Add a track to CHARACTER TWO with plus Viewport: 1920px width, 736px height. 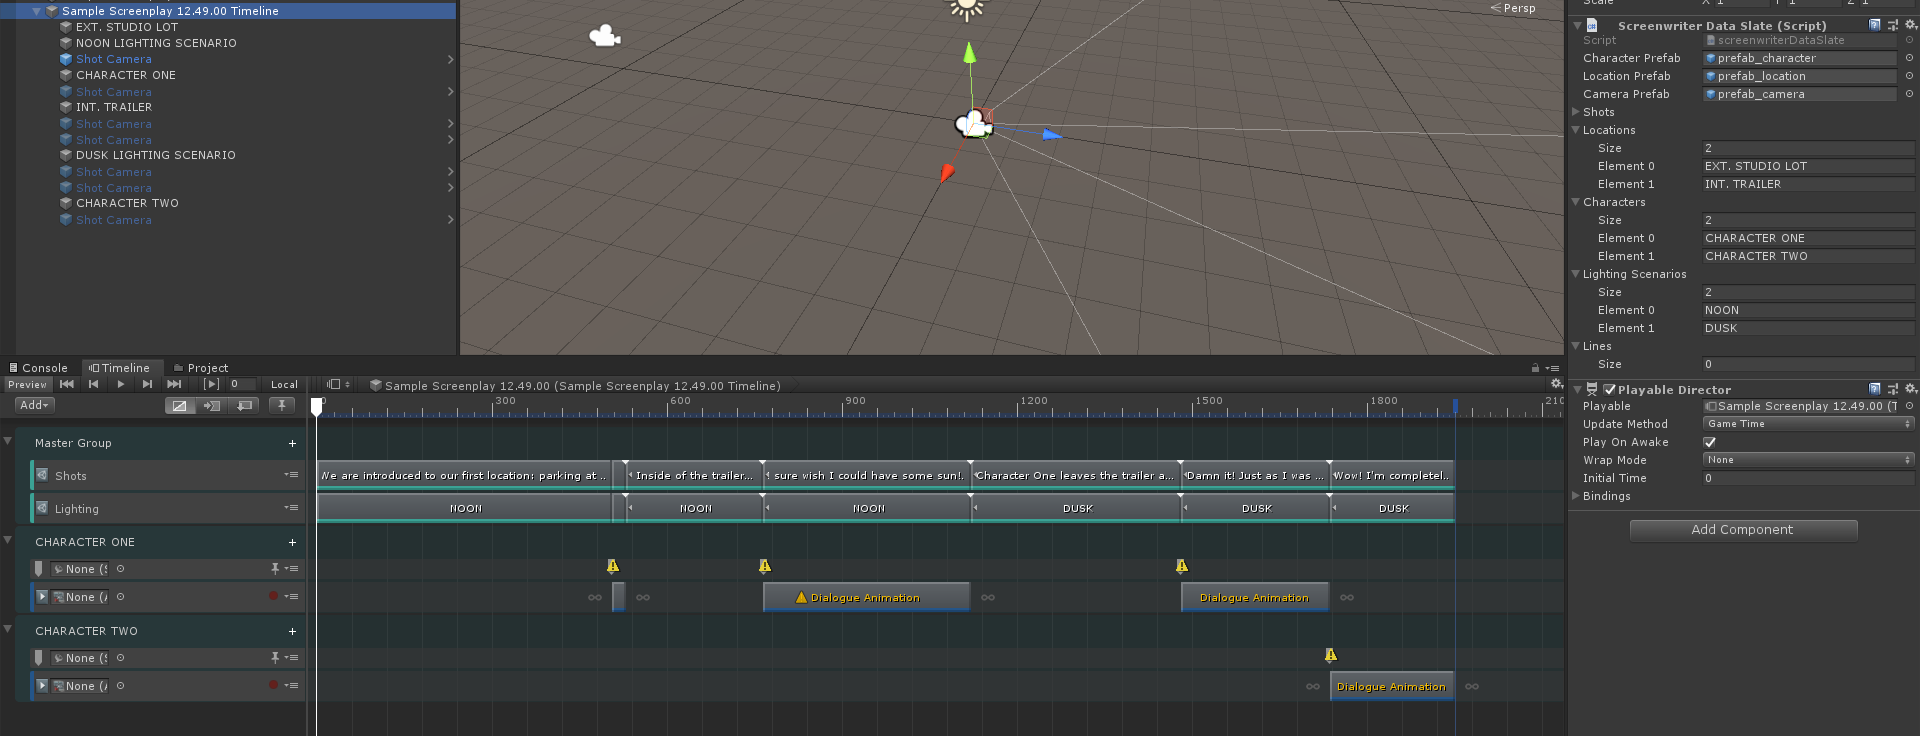[x=292, y=631]
